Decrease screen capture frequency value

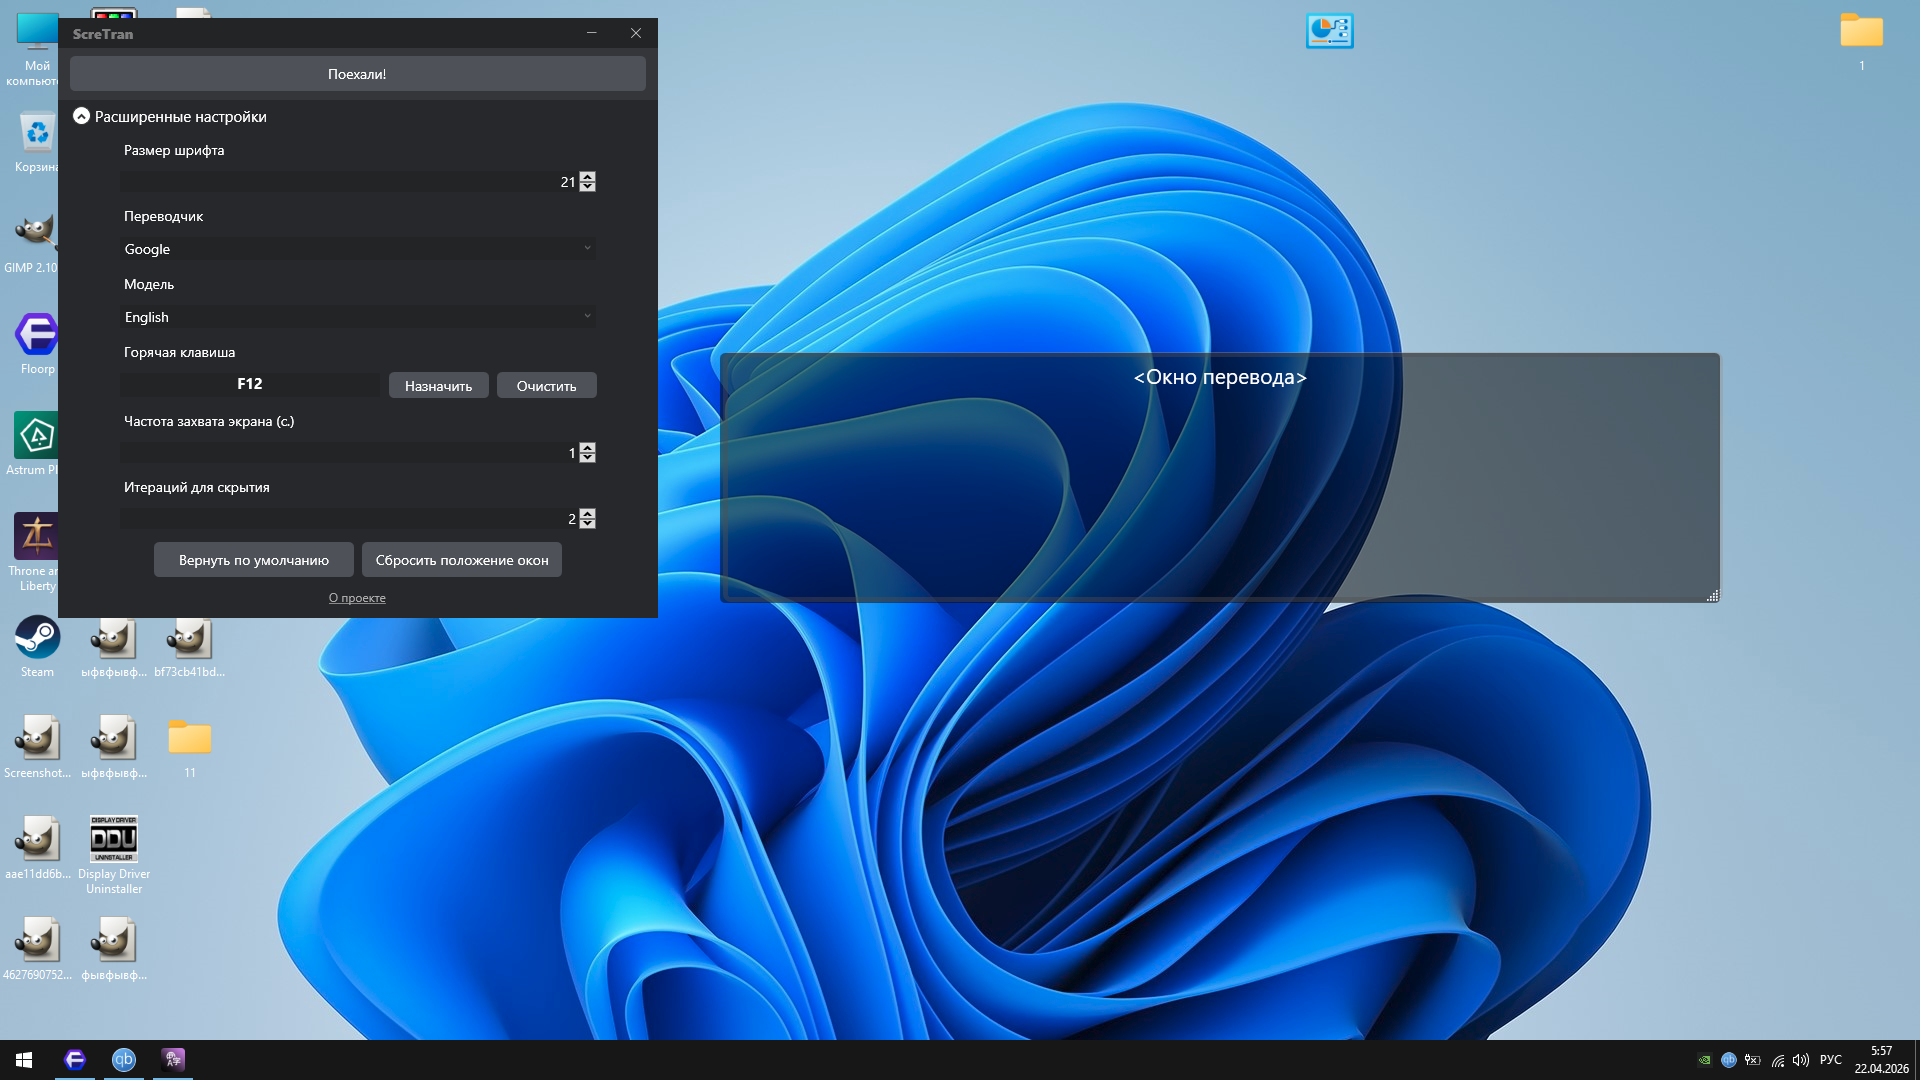coord(587,458)
